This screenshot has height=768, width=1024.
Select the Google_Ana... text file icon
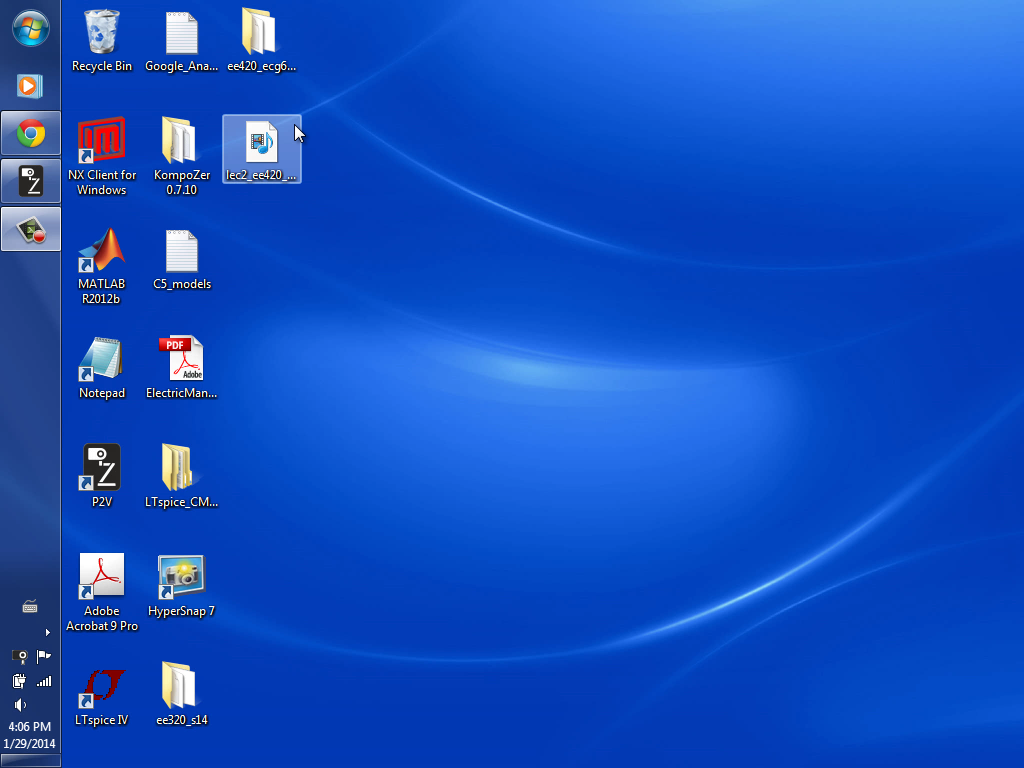click(182, 41)
